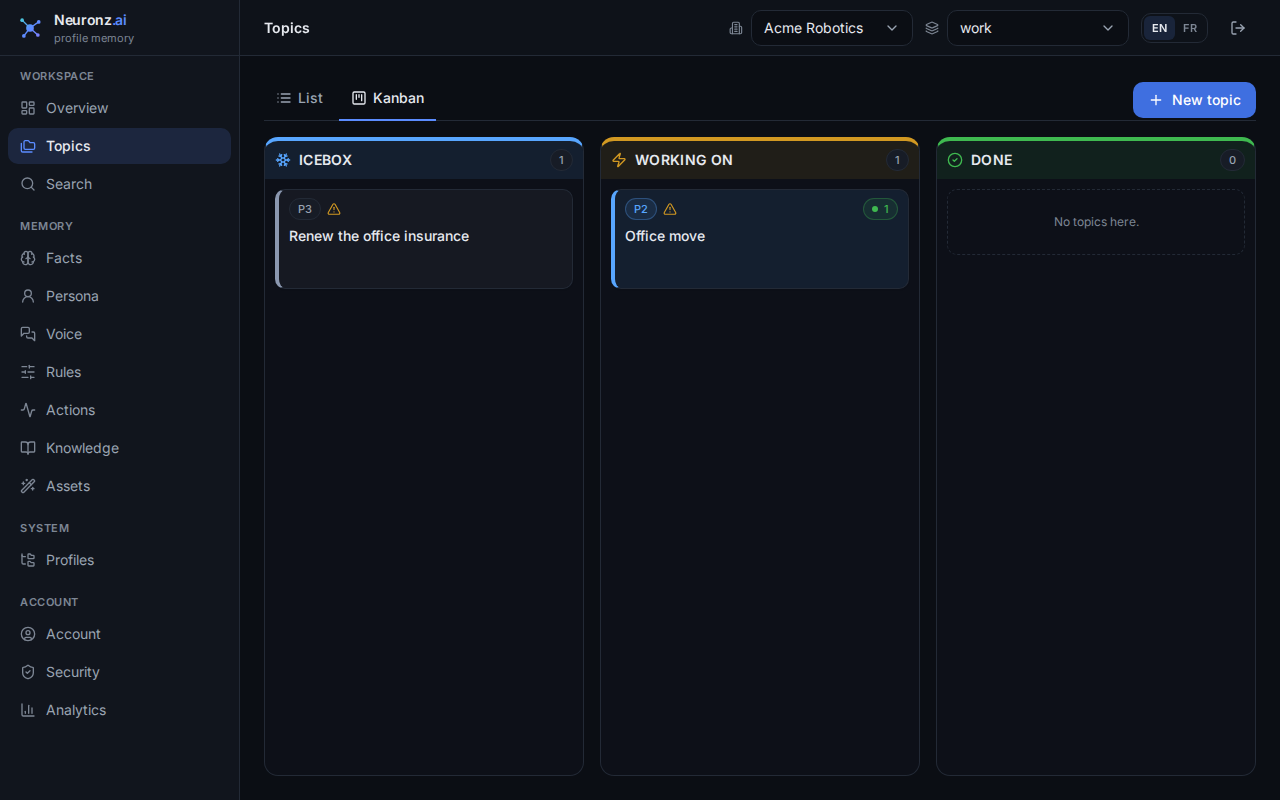Image resolution: width=1280 pixels, height=800 pixels.
Task: Click the Neuronz.ai logo icon
Action: (31, 28)
